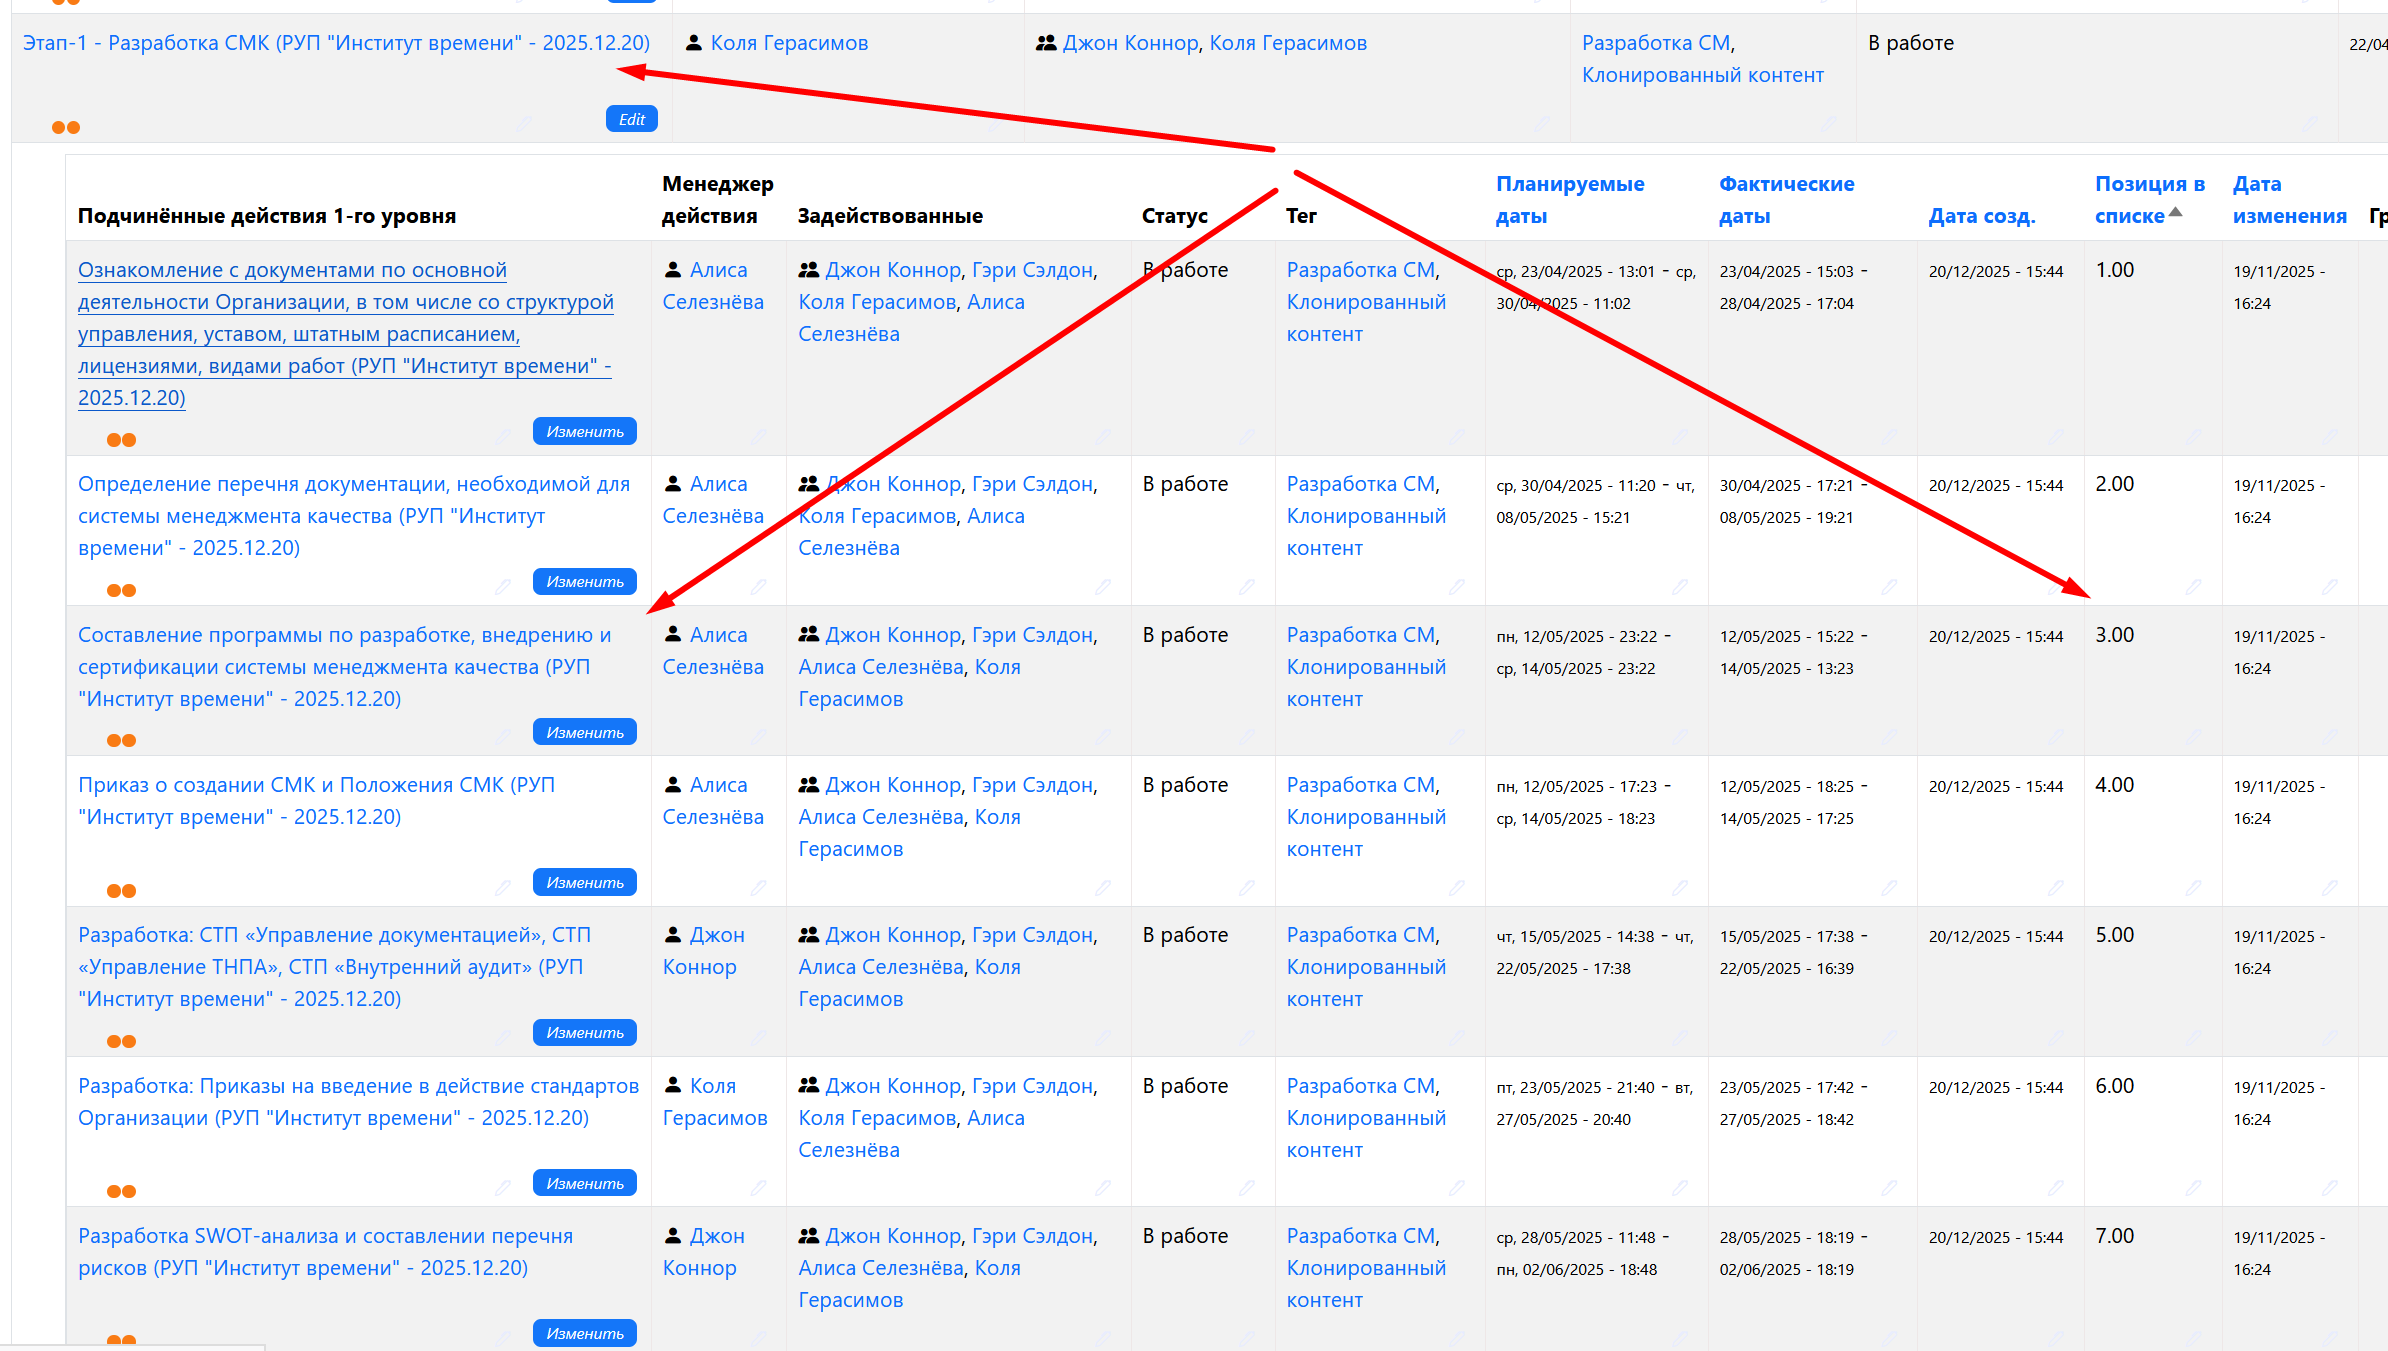Open 'Клонированный контент' tag in Этап-1 row
The image size is (2388, 1351).
coord(1702,75)
